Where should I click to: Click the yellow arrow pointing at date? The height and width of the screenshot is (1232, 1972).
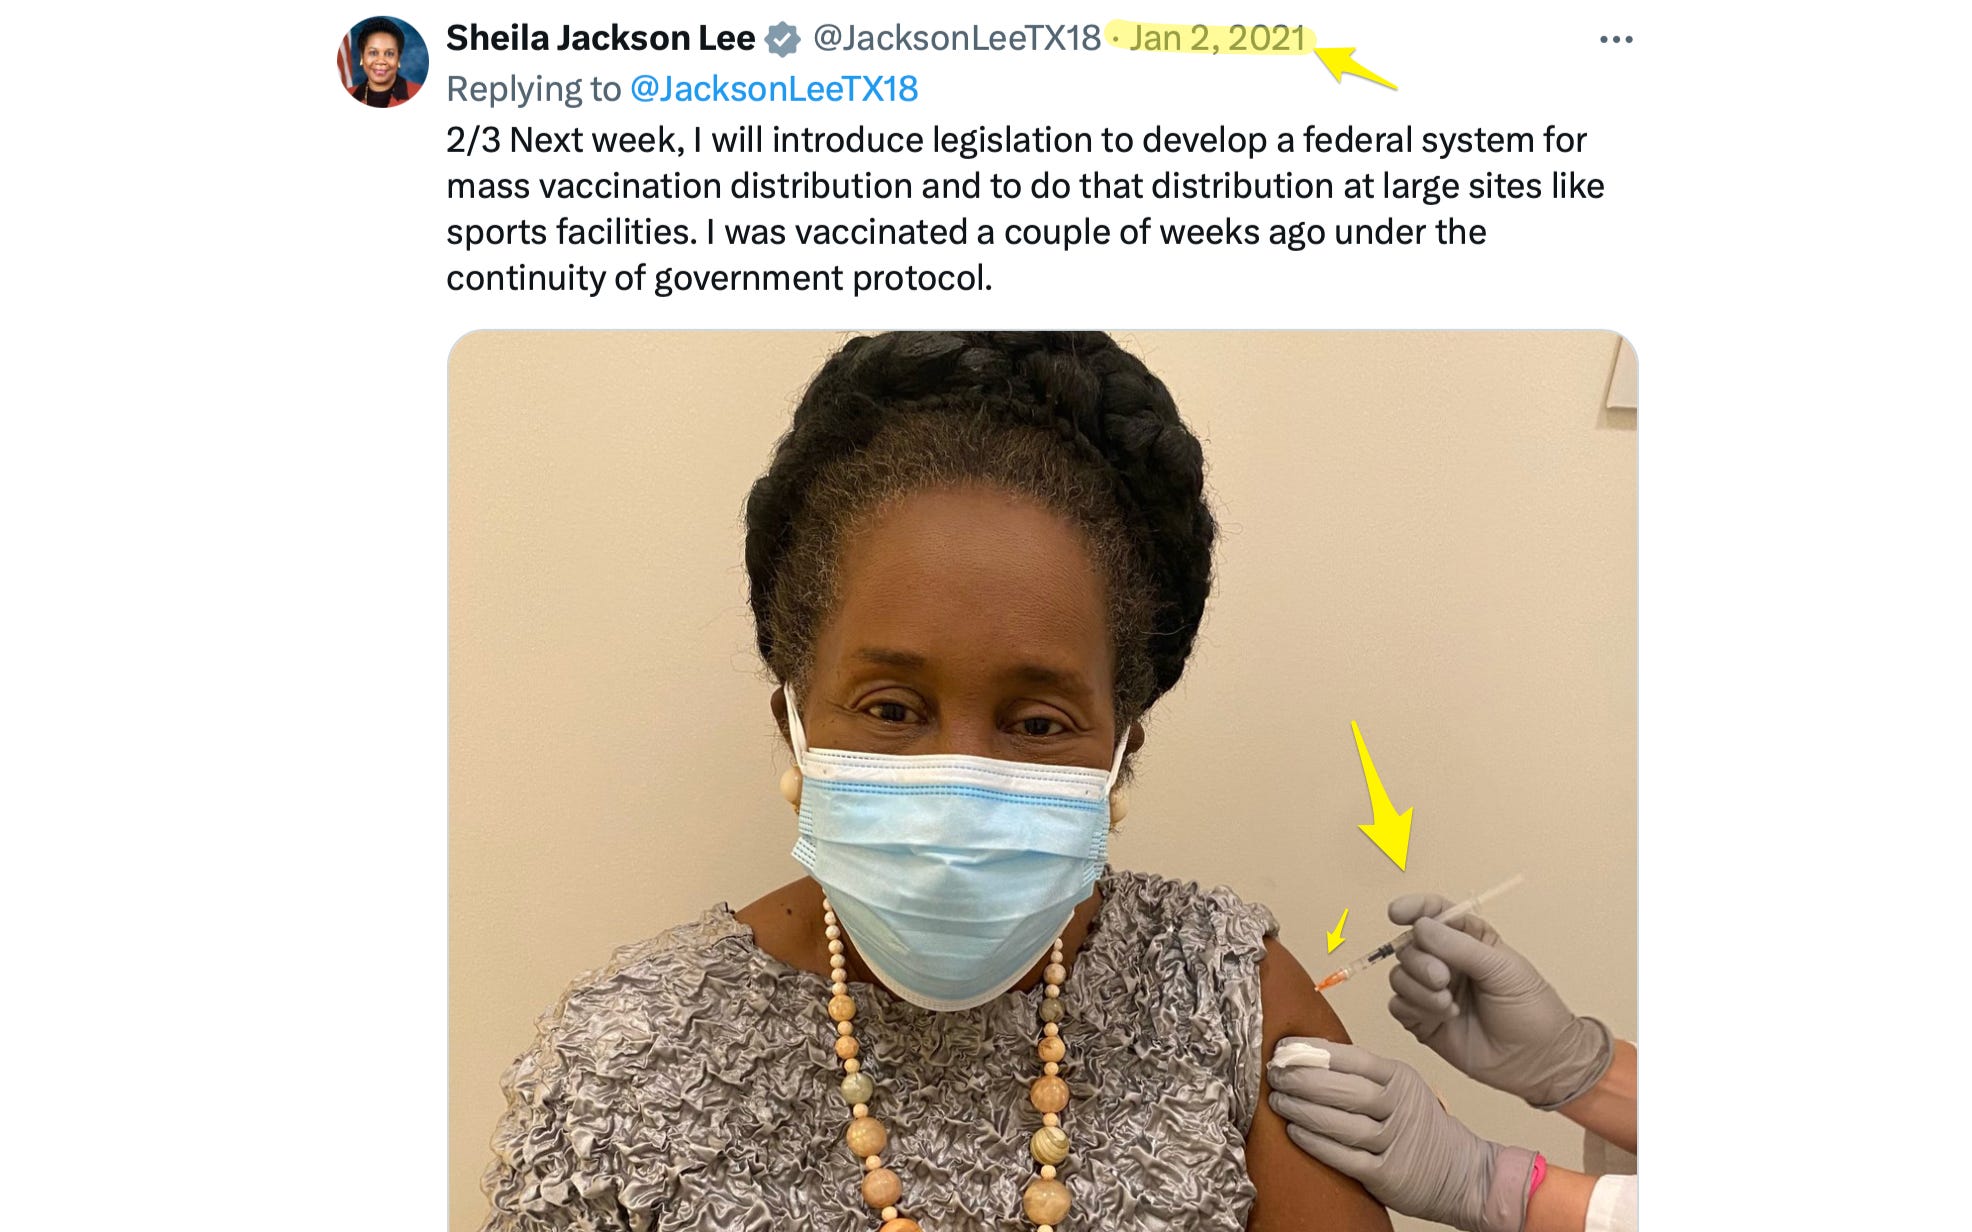click(1355, 66)
